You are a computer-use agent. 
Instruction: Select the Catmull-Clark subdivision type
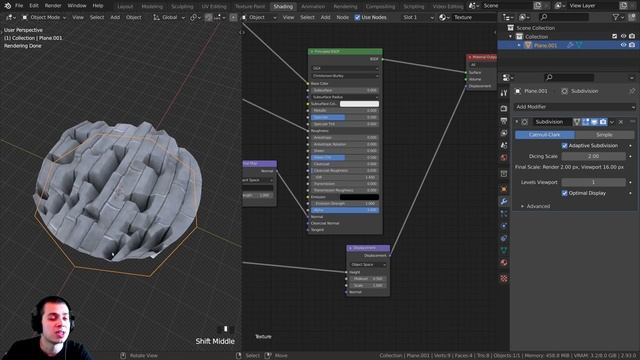point(545,135)
